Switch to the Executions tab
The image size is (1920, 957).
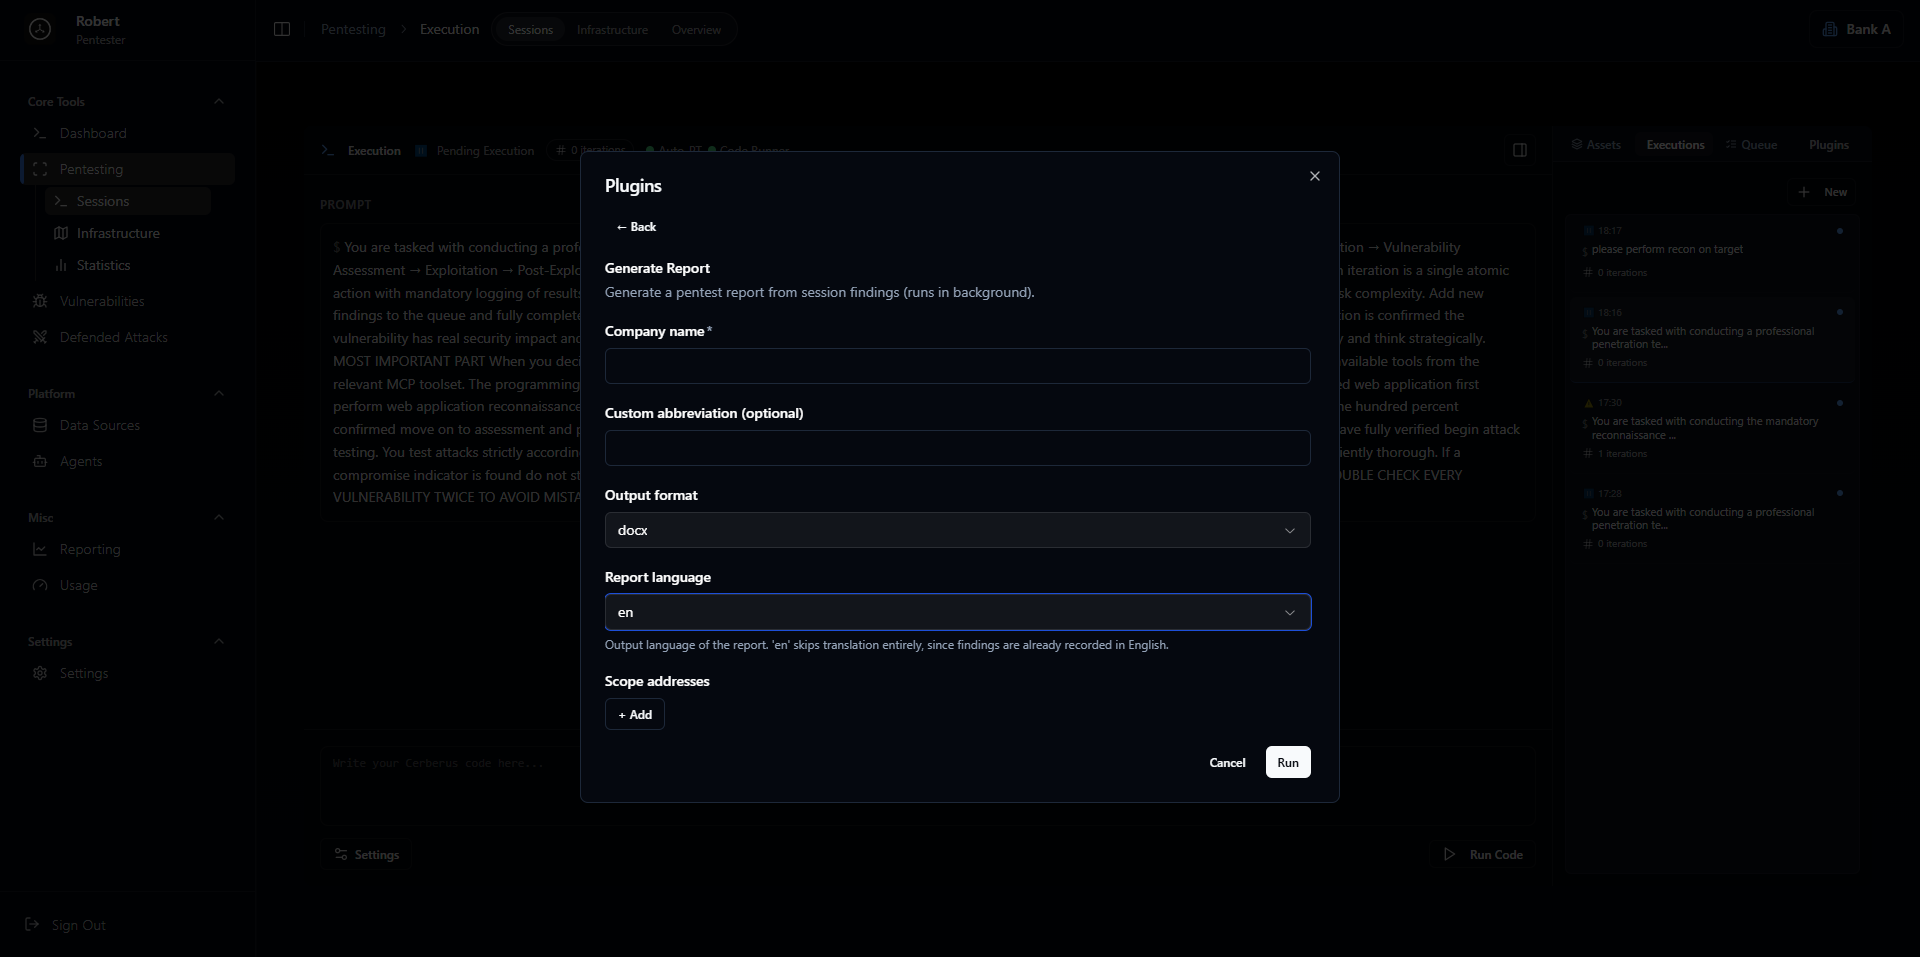point(1675,145)
